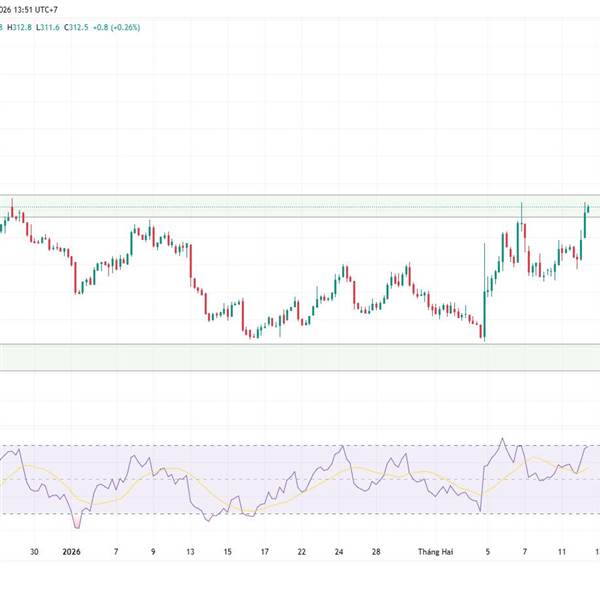Click the 24 date label on the time axis

coord(340,551)
